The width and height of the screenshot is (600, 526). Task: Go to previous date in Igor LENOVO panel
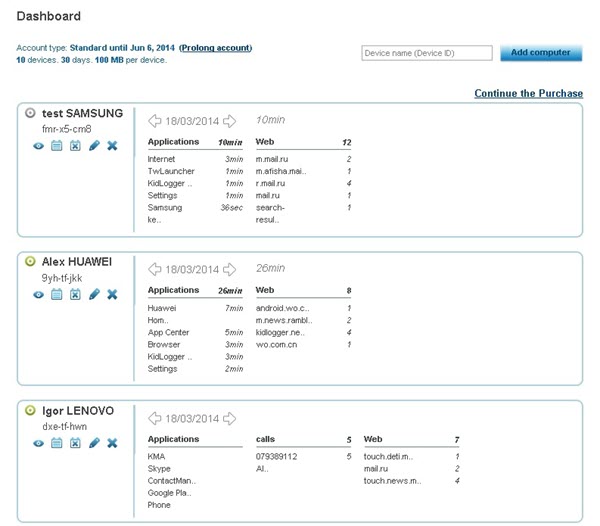[x=155, y=418]
